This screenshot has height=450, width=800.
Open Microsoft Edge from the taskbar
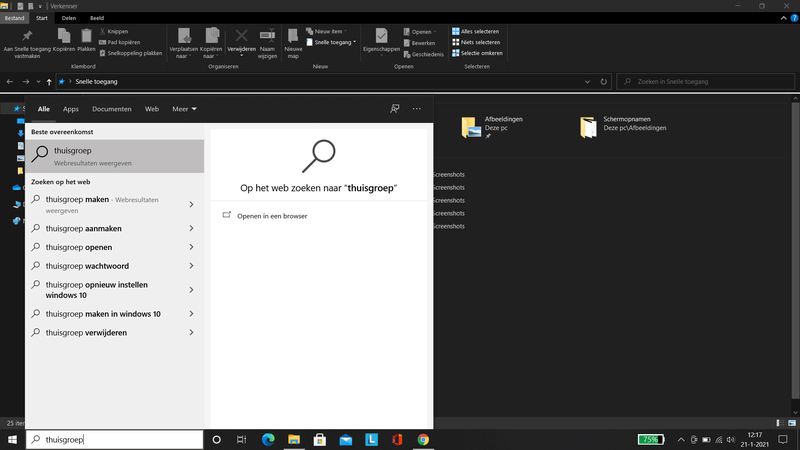[268, 440]
